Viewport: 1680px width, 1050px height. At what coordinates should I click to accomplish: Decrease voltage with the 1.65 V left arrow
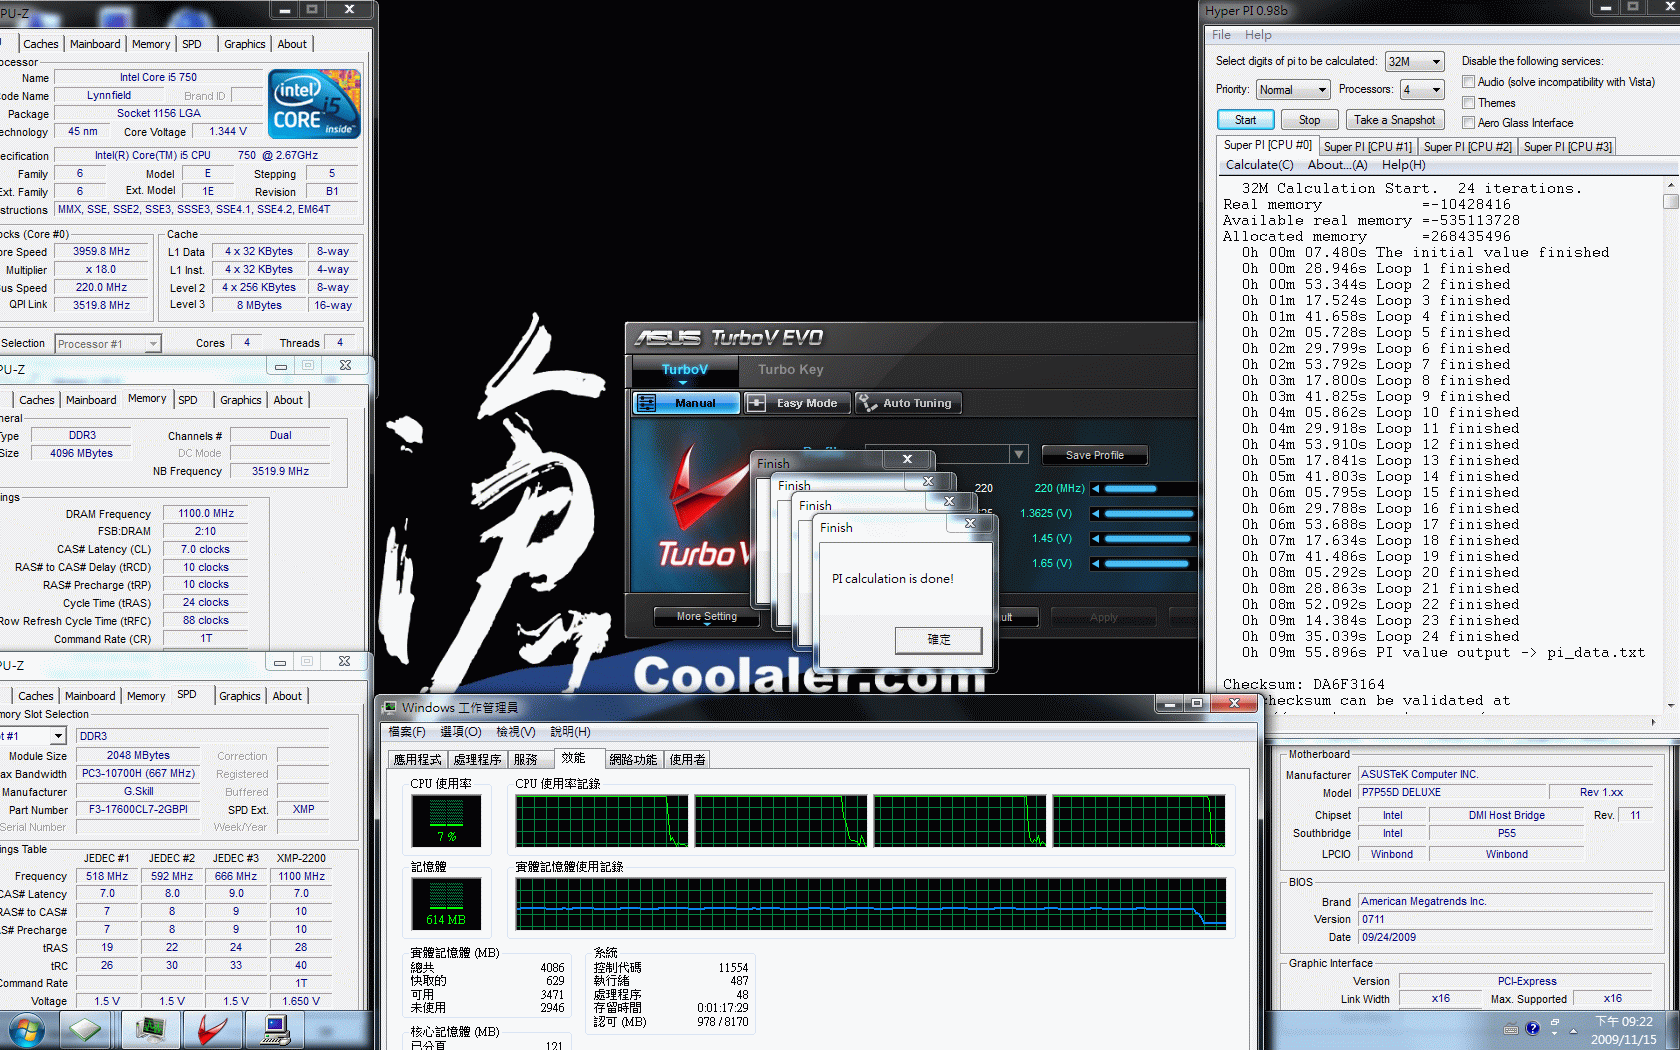[x=1096, y=564]
